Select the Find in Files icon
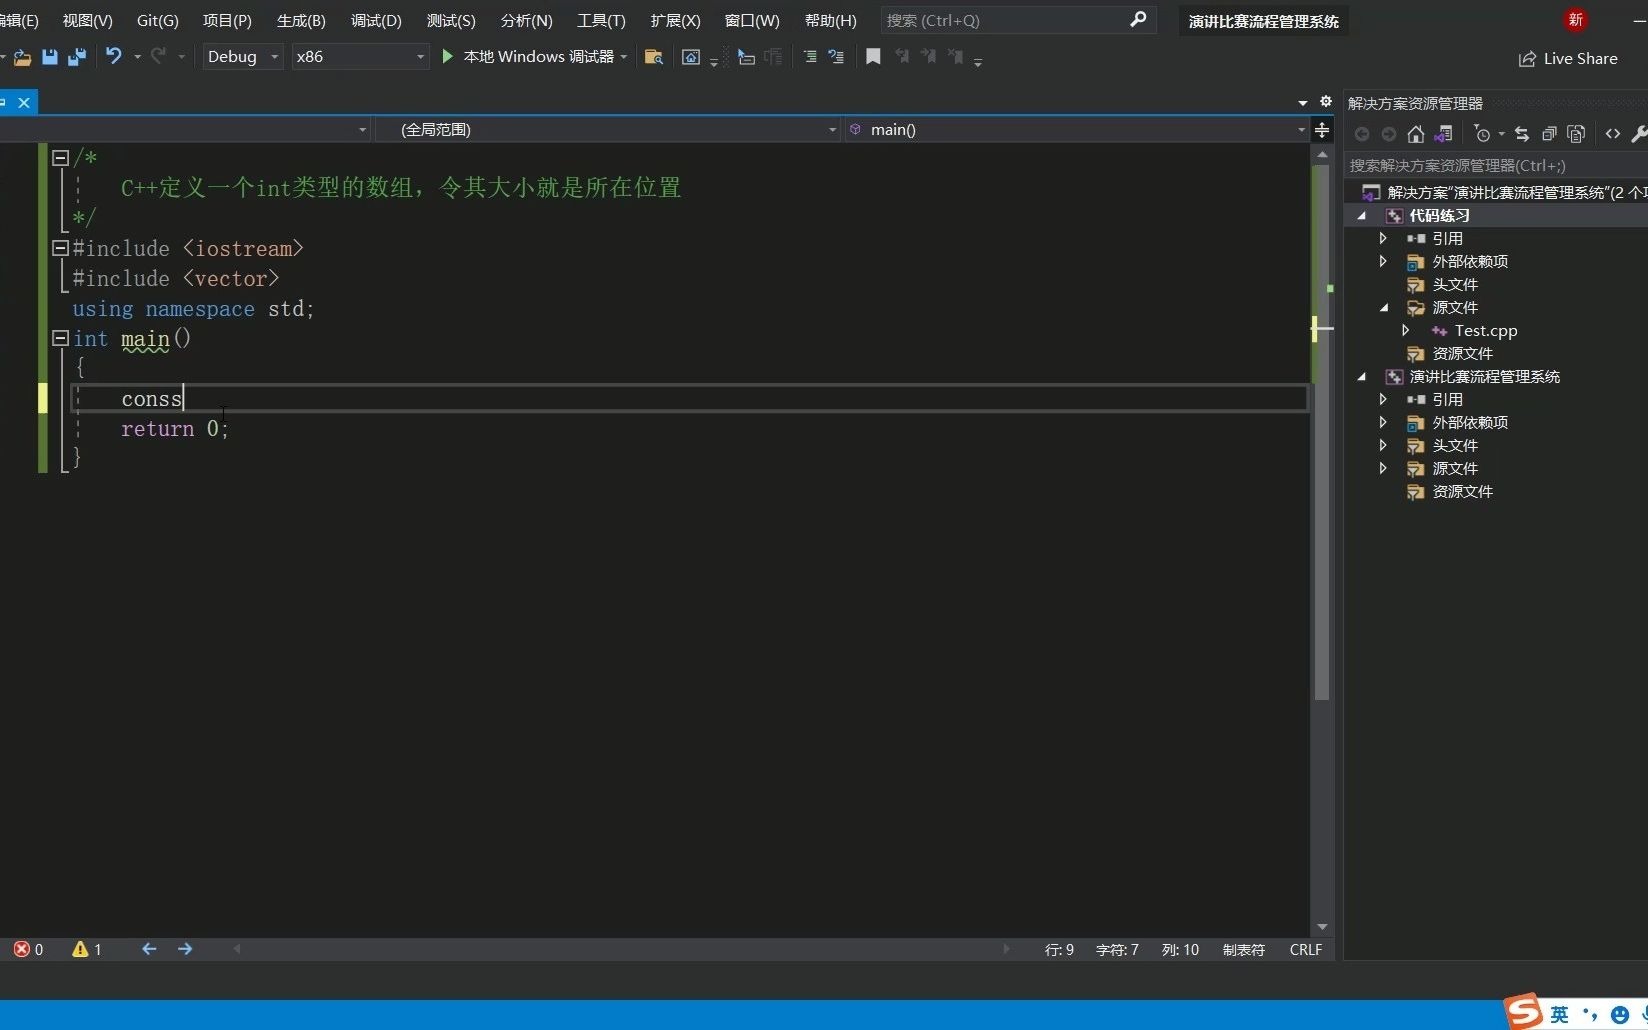Image resolution: width=1648 pixels, height=1030 pixels. (653, 57)
